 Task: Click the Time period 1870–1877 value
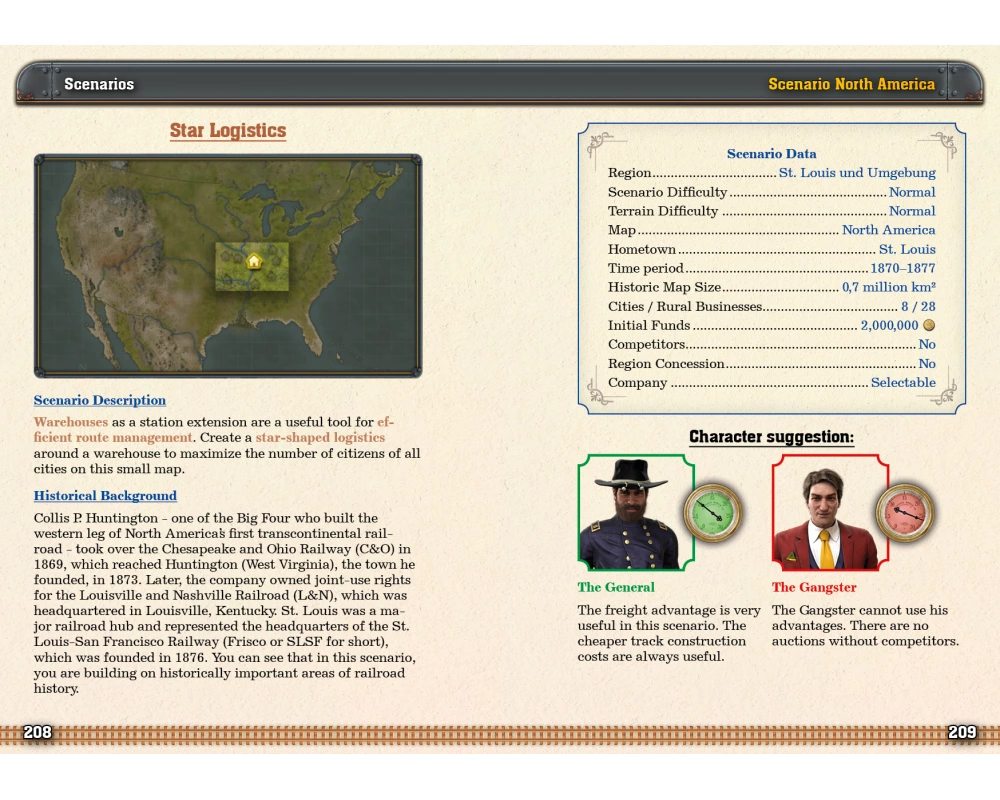click(902, 268)
